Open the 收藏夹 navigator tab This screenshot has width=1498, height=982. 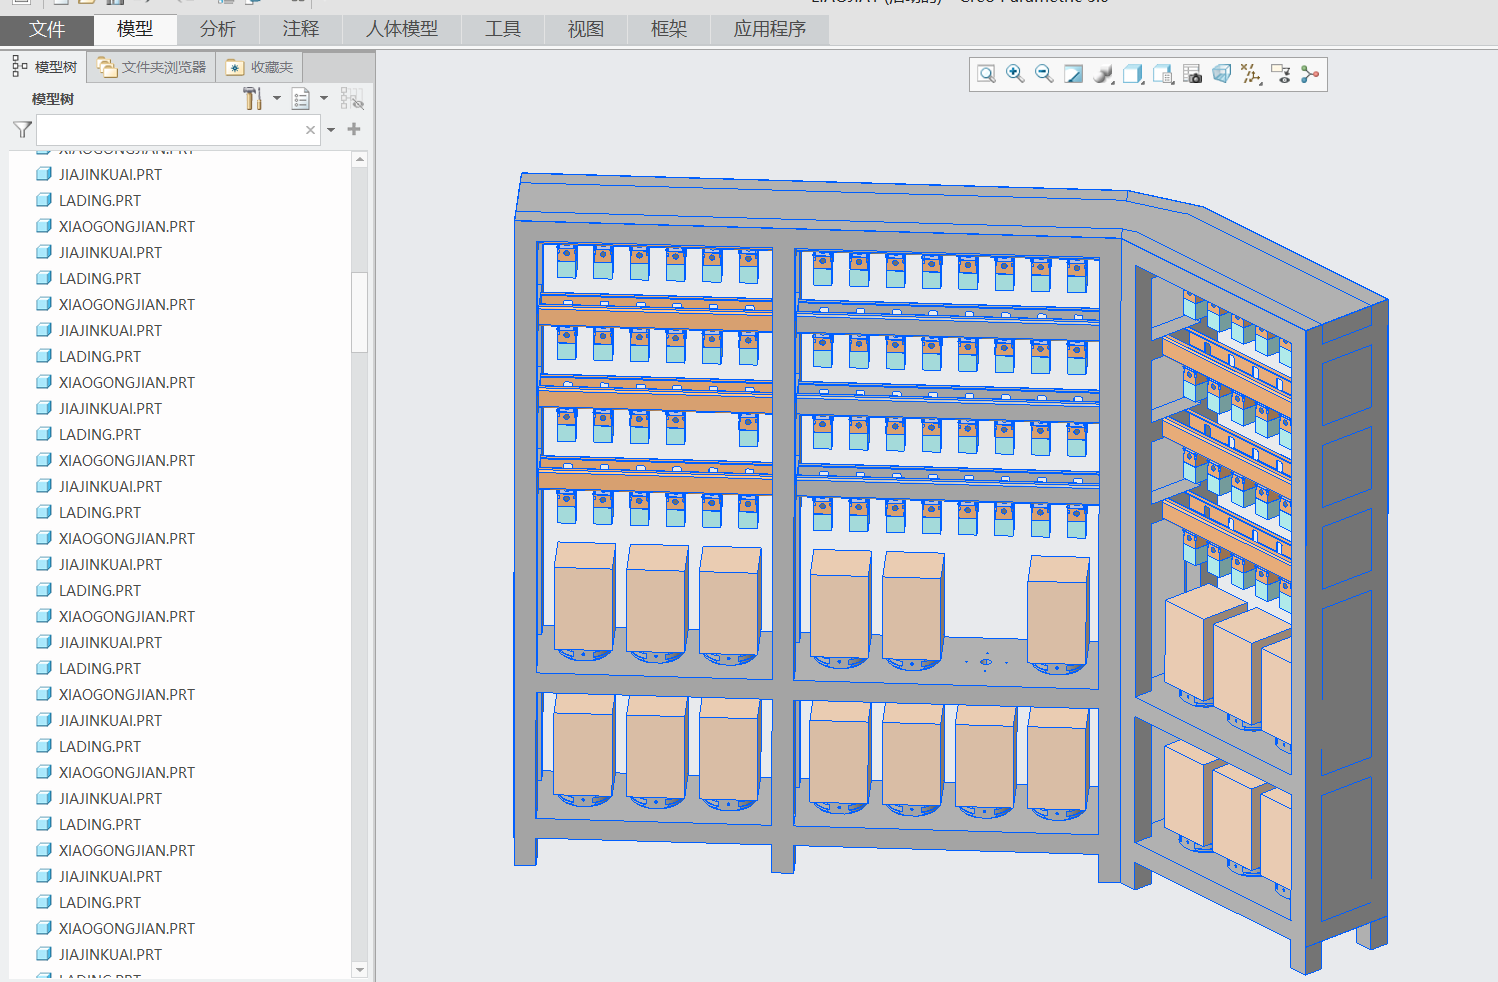tap(259, 67)
